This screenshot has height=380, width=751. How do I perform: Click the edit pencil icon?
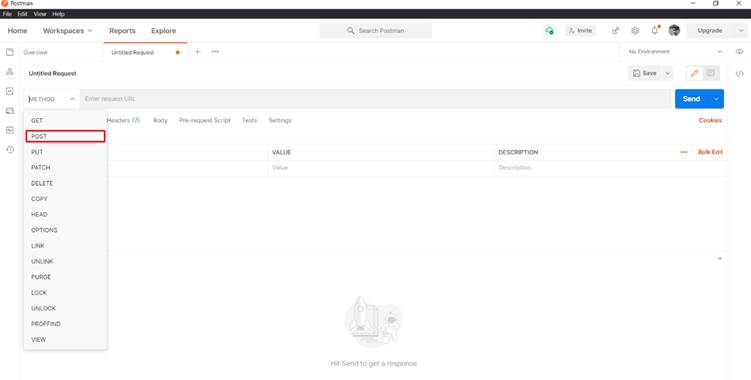(694, 73)
